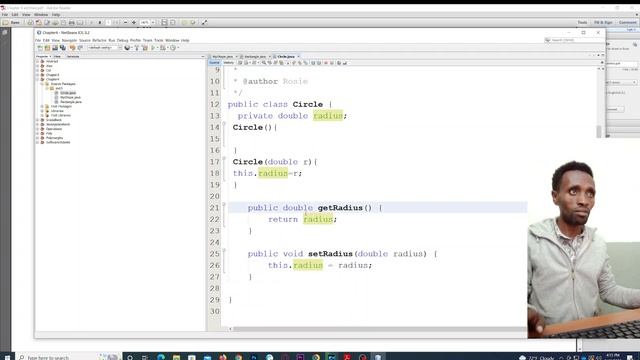Expand the Test Packages node
The width and height of the screenshot is (640, 360).
pos(42,106)
